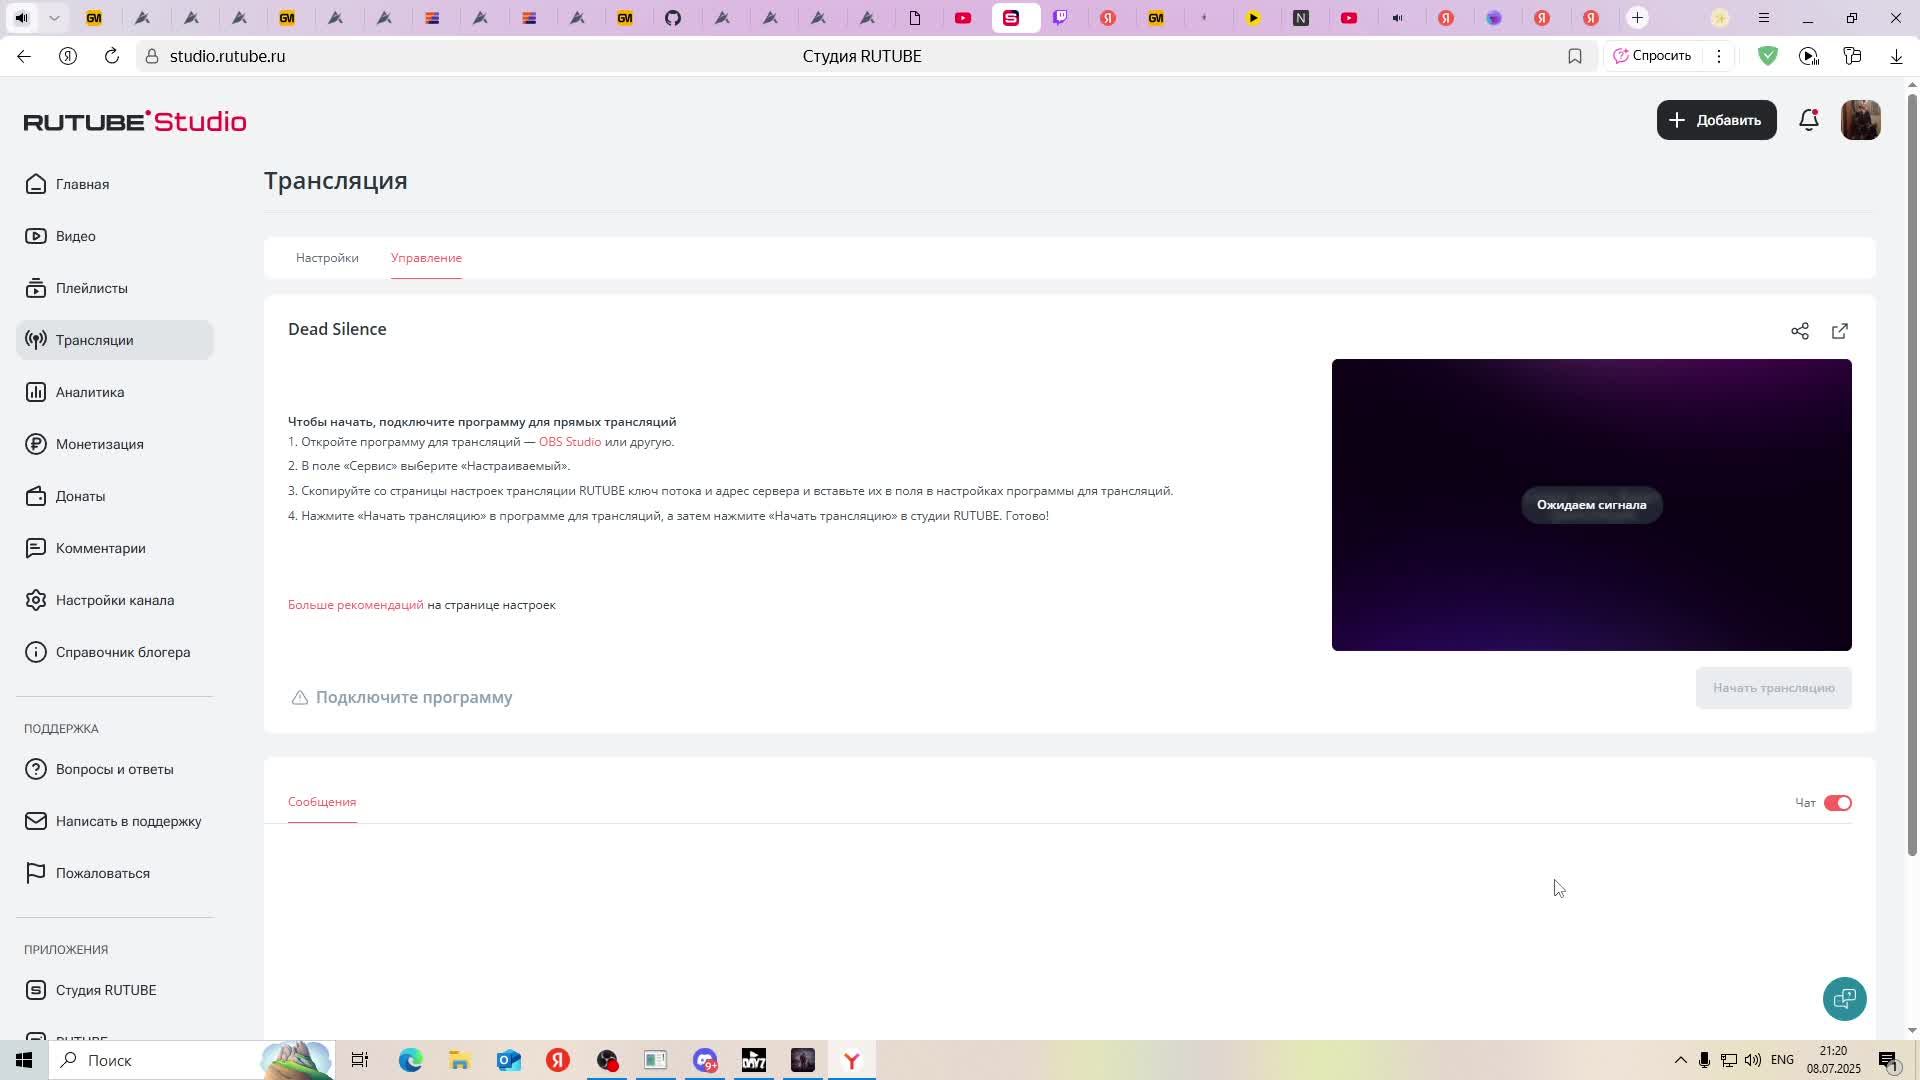Open Справочник блогера in the sidebar
This screenshot has width=1920, height=1080.
114,652
